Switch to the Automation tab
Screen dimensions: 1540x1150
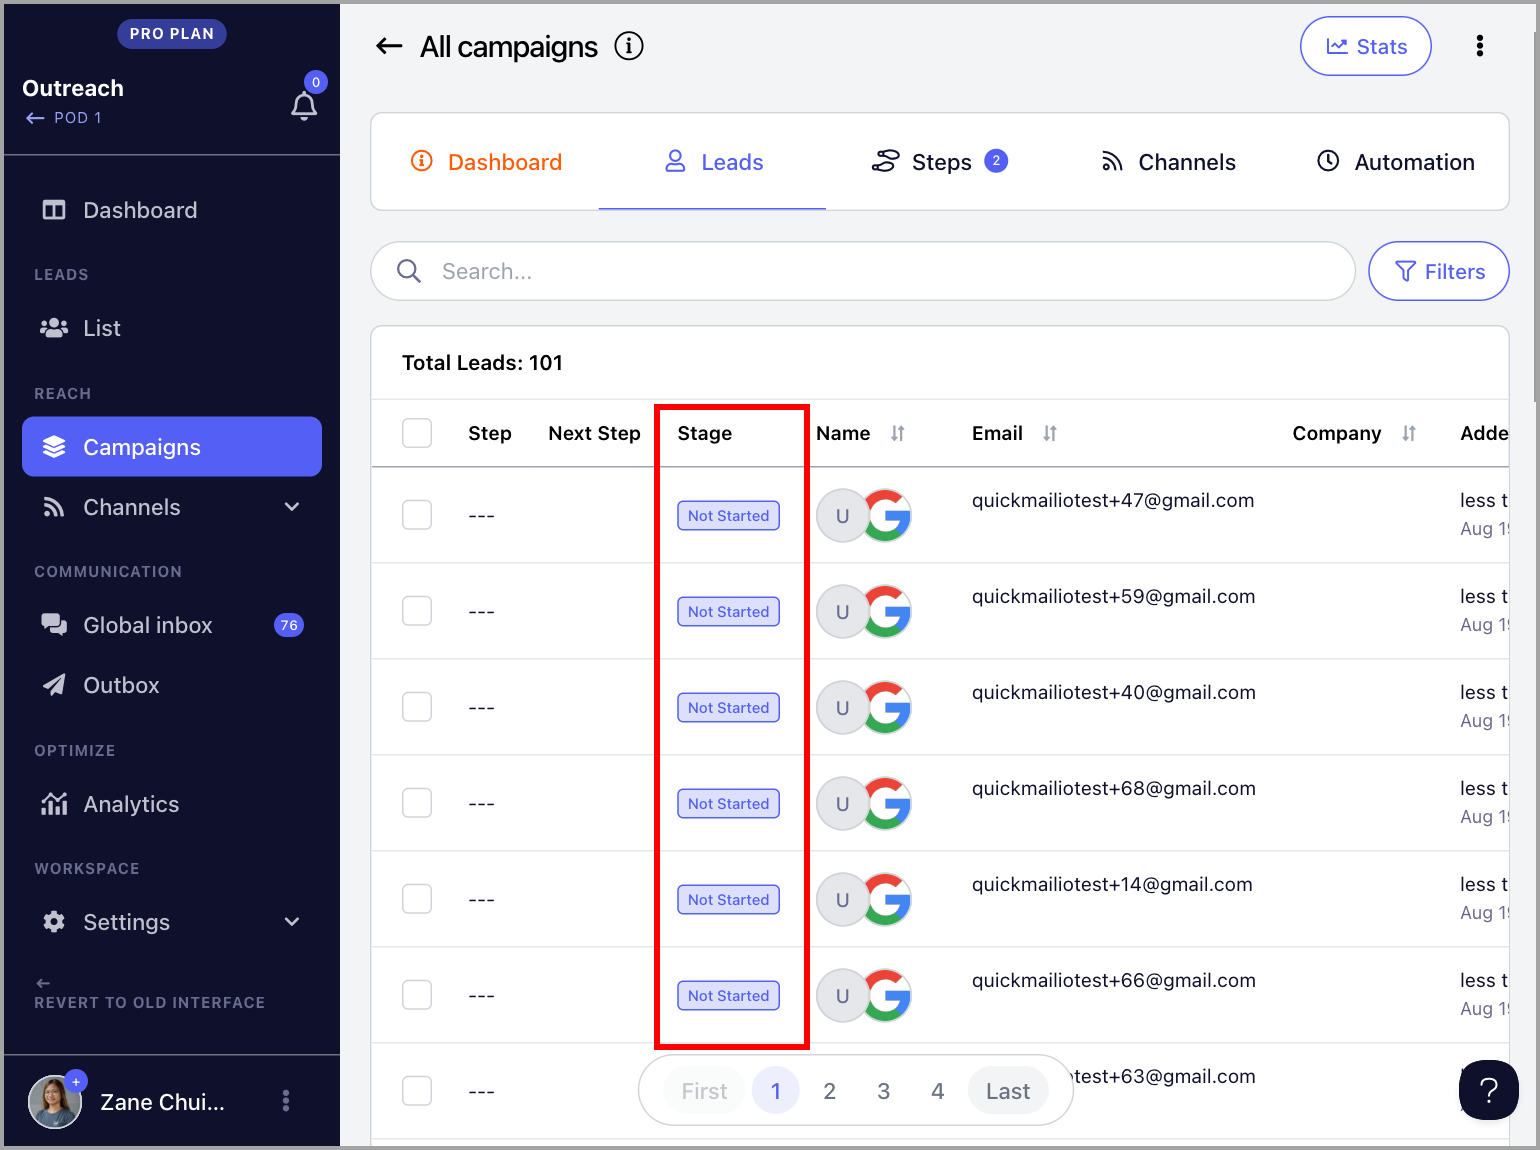1395,162
